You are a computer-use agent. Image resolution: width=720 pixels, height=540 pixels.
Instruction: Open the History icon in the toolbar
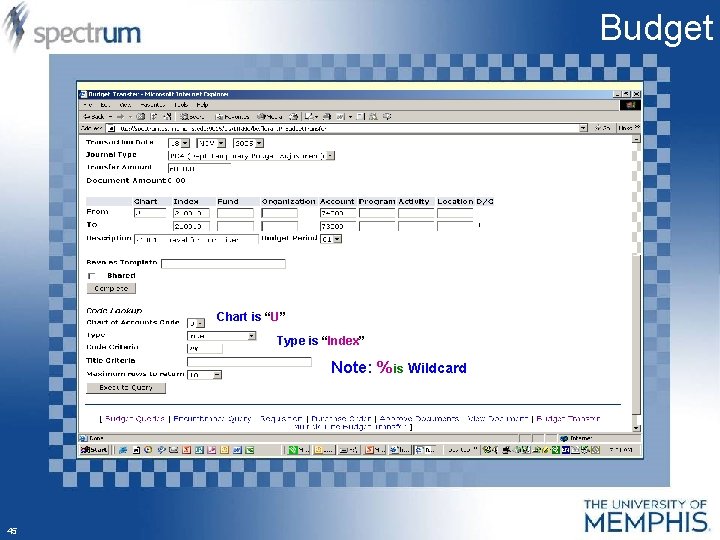click(293, 117)
